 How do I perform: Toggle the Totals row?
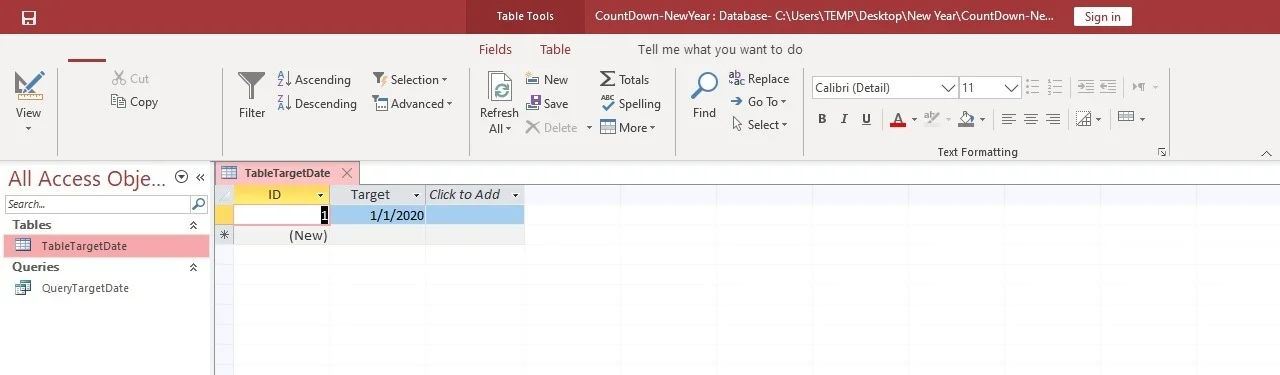click(x=625, y=79)
